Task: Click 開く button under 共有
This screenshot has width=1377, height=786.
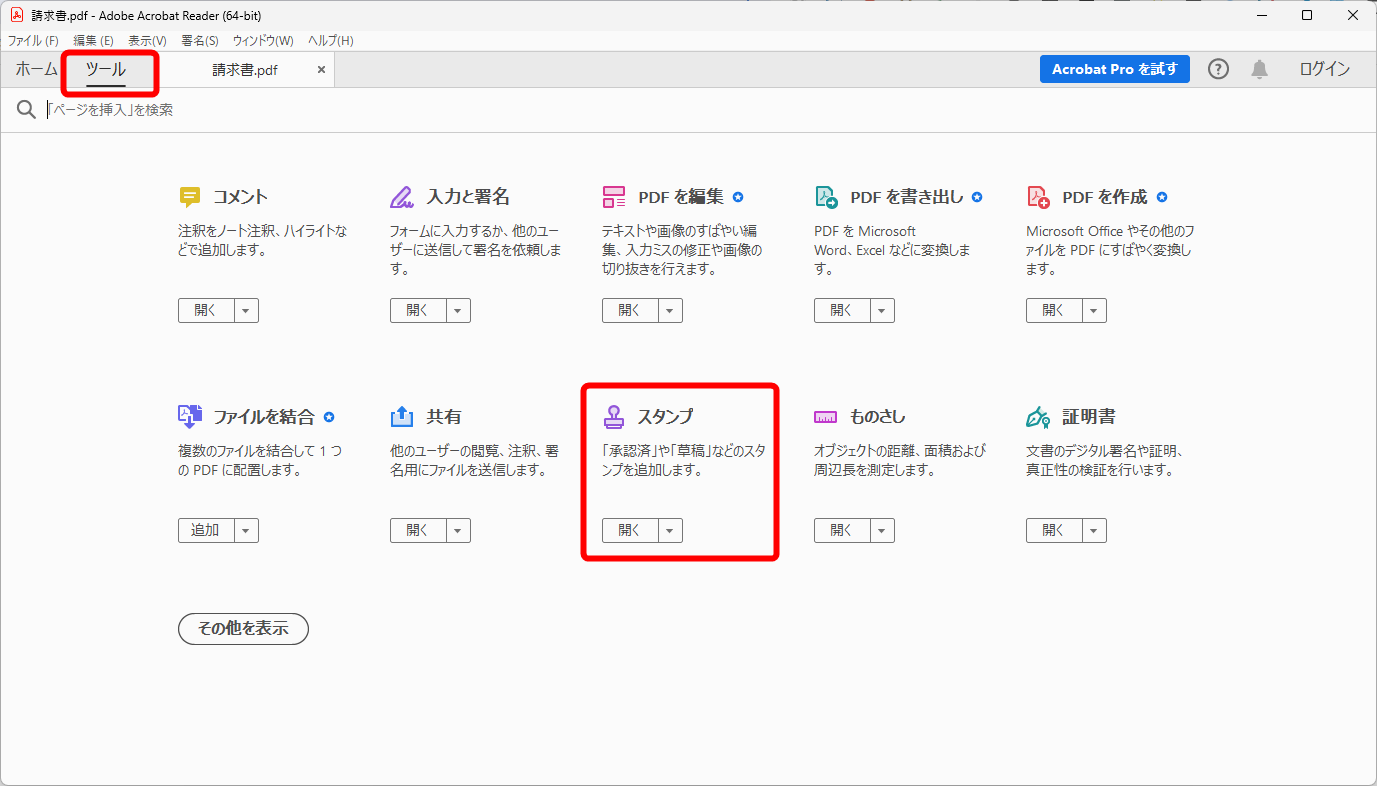Action: point(418,531)
